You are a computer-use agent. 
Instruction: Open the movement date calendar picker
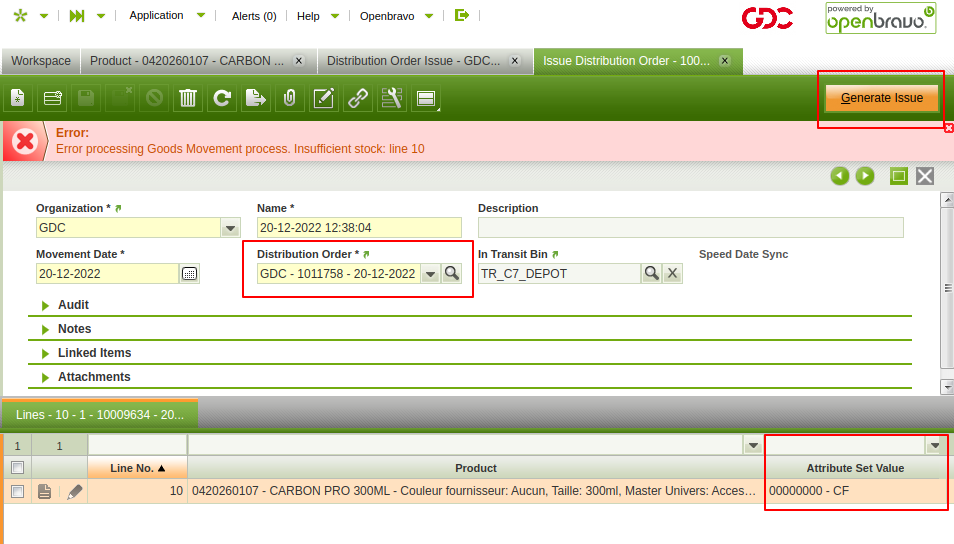(190, 273)
